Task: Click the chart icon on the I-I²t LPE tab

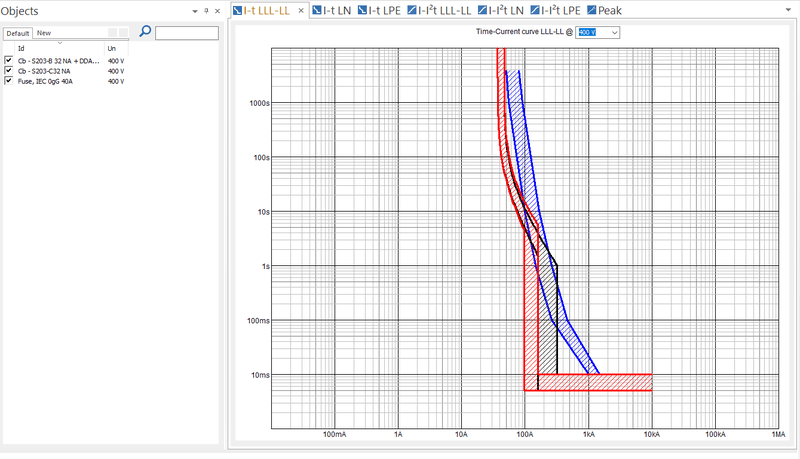Action: [535, 10]
